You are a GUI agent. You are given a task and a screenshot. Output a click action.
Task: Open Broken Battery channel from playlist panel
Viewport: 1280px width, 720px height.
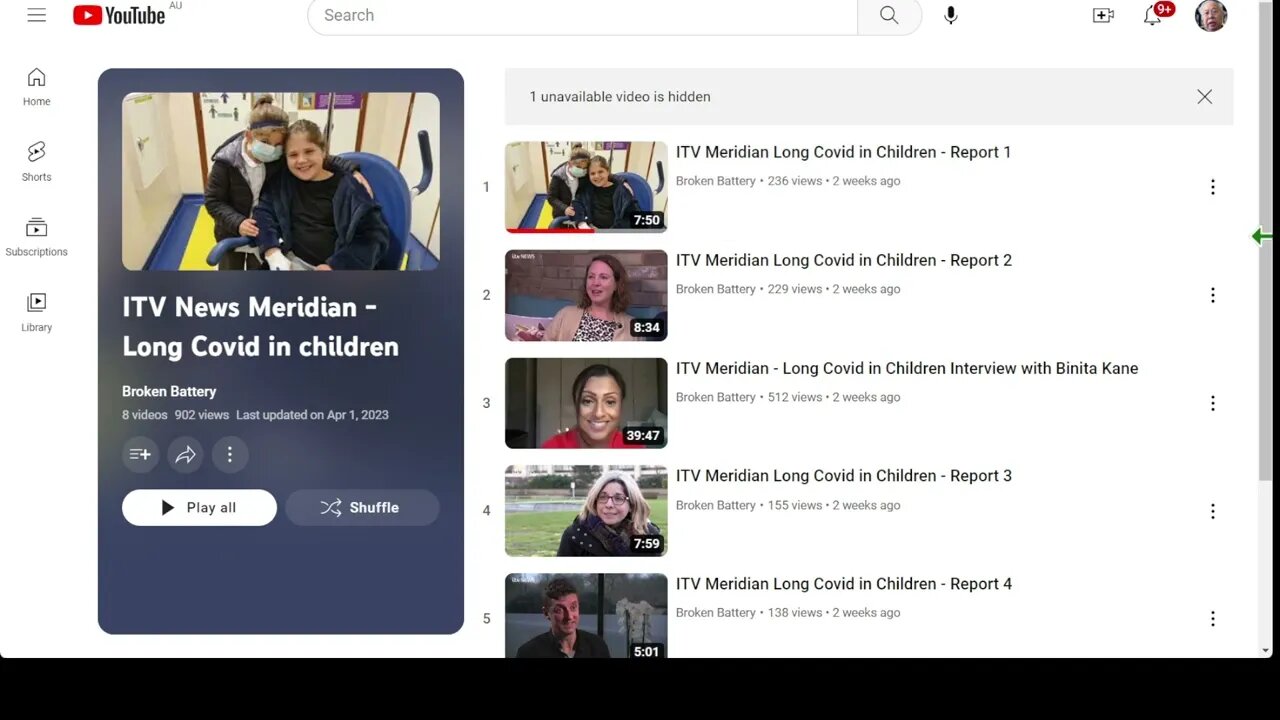169,391
